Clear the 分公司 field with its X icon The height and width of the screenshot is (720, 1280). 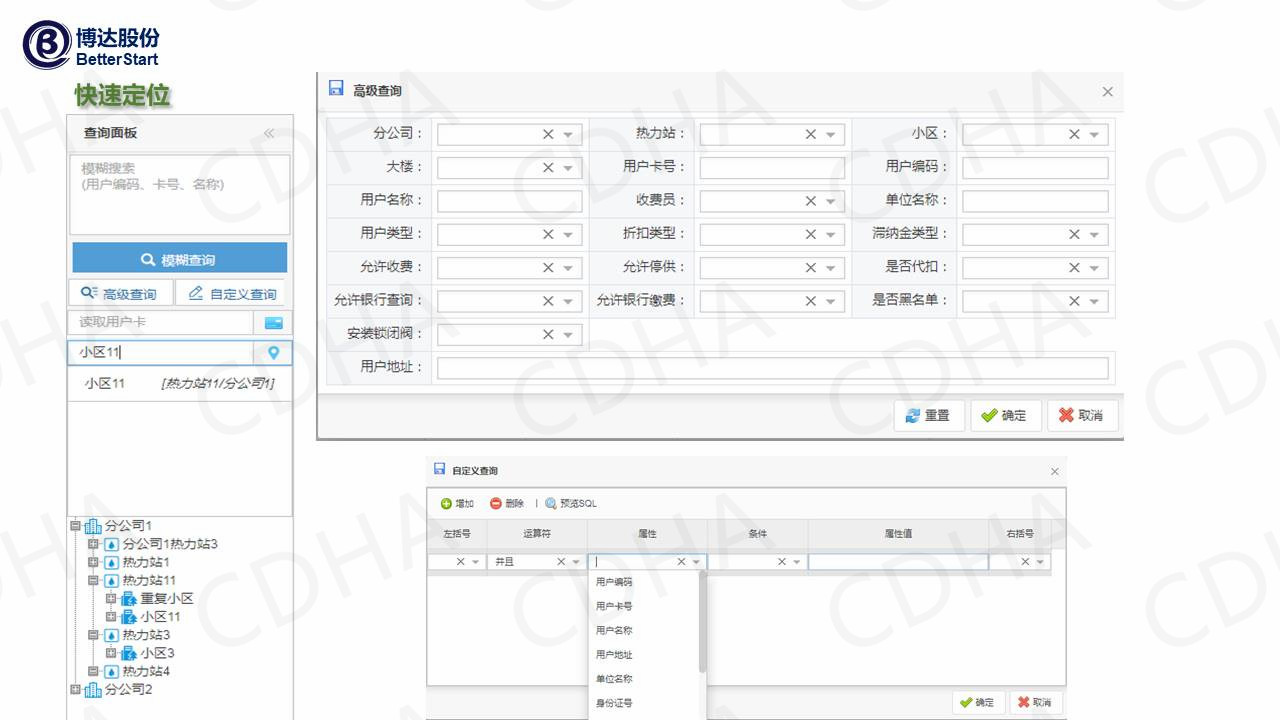(x=548, y=134)
